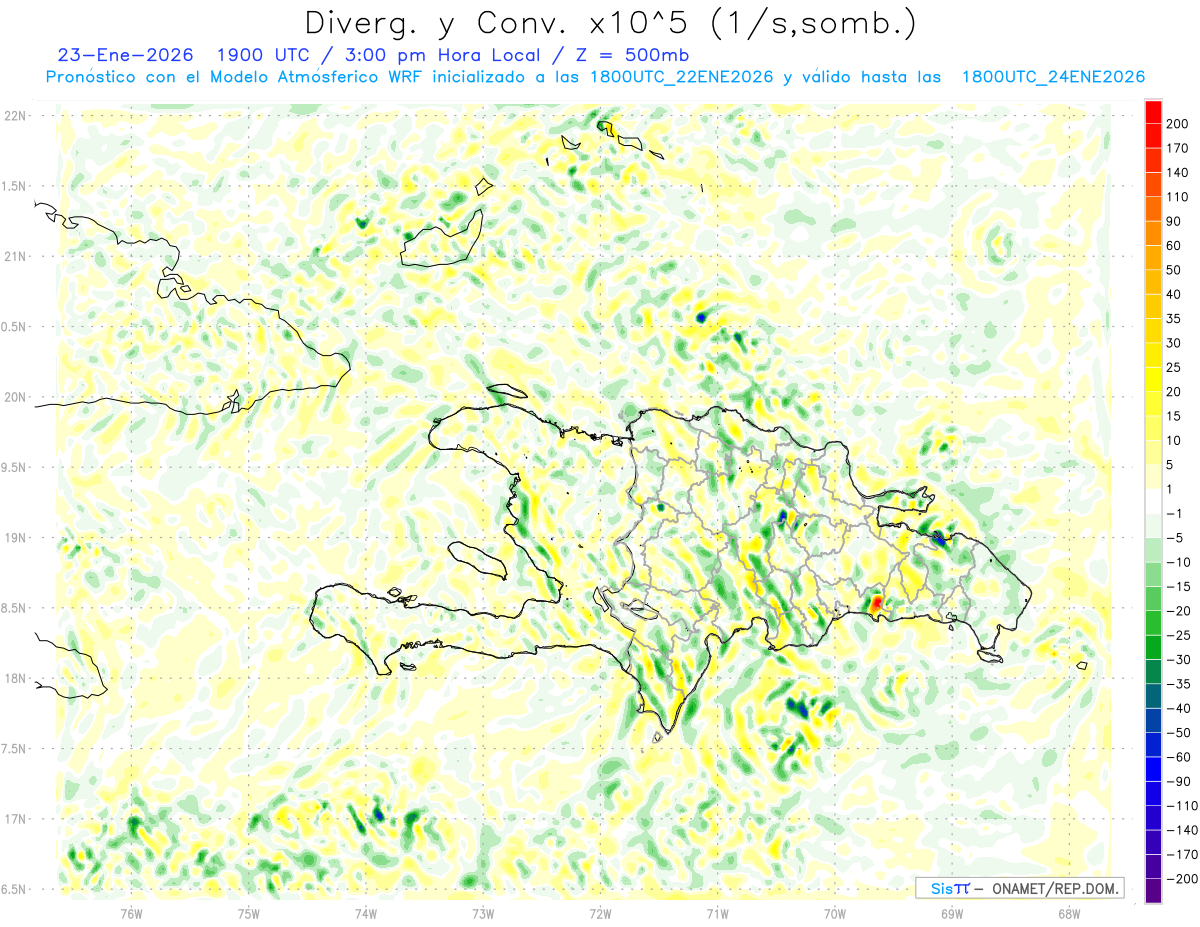The width and height of the screenshot is (1200, 927).
Task: Click the '-25' color scale label
Action: pyautogui.click(x=1177, y=635)
